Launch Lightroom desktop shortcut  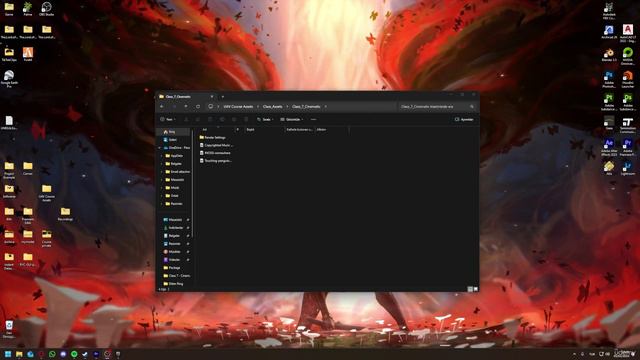pyautogui.click(x=628, y=169)
